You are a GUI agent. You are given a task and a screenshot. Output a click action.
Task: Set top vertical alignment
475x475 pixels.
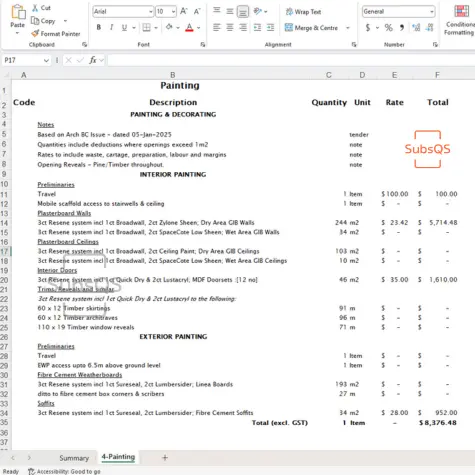tap(217, 11)
